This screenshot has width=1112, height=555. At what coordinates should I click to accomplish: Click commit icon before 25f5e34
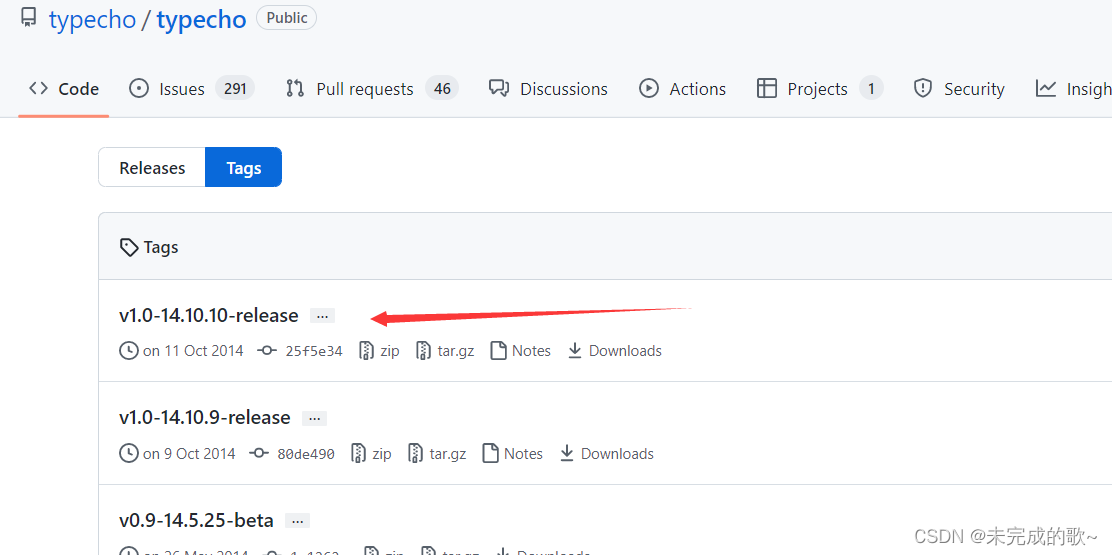(267, 351)
